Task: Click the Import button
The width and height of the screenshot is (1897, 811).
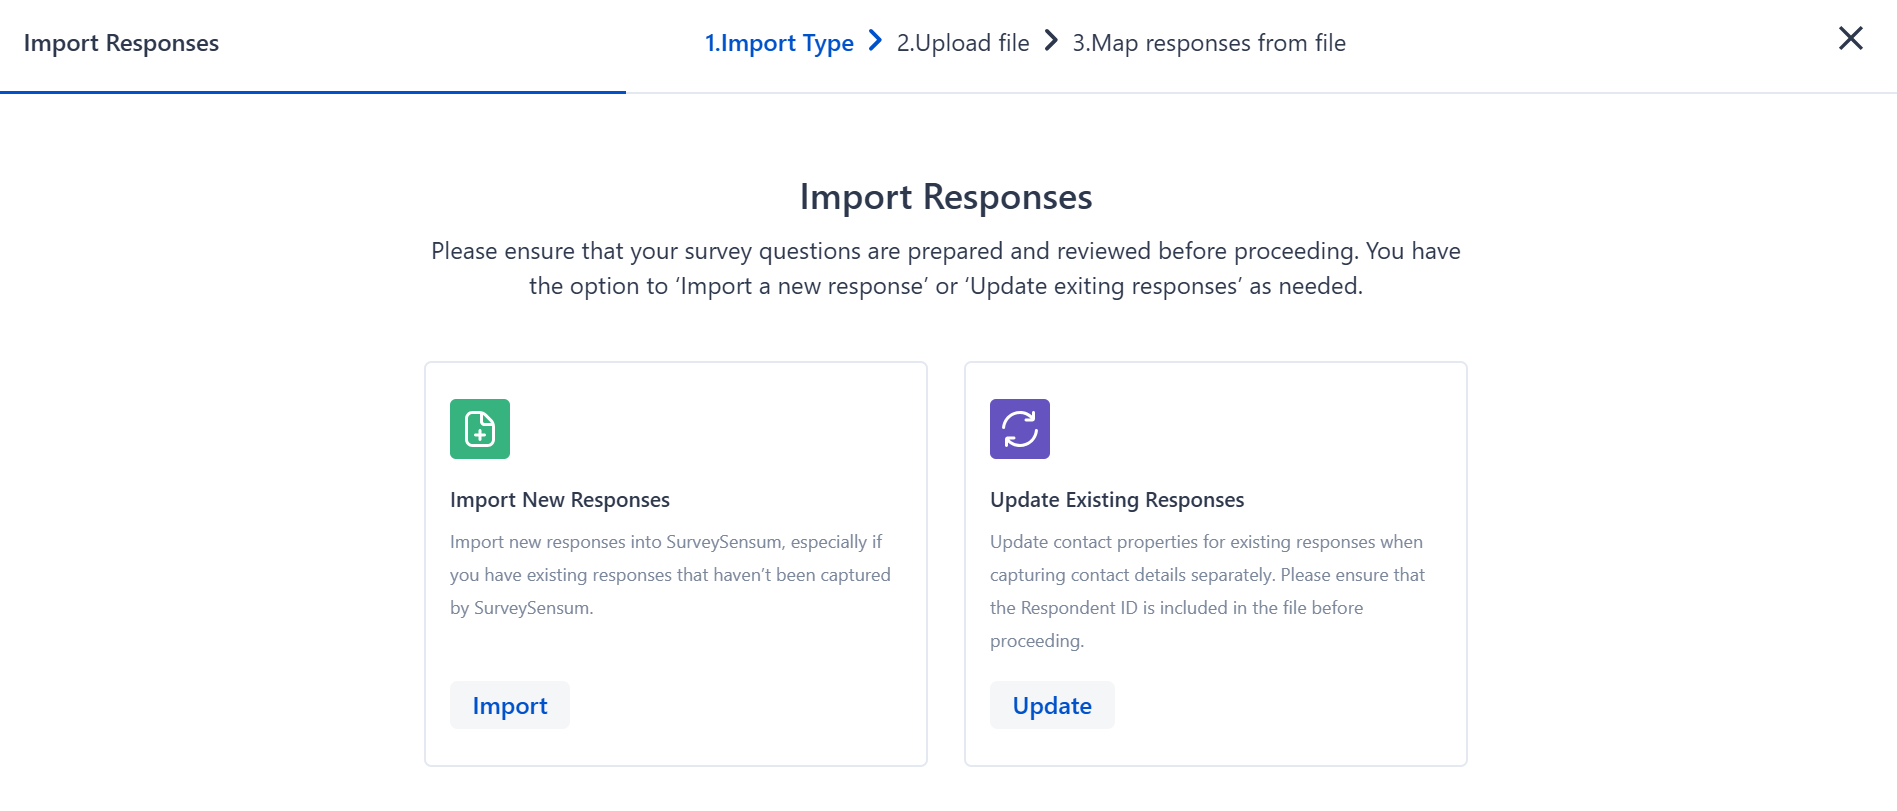Action: [509, 705]
